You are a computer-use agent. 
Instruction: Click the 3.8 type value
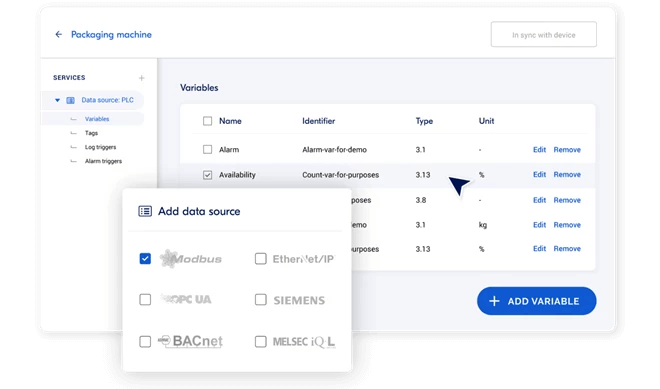(421, 200)
